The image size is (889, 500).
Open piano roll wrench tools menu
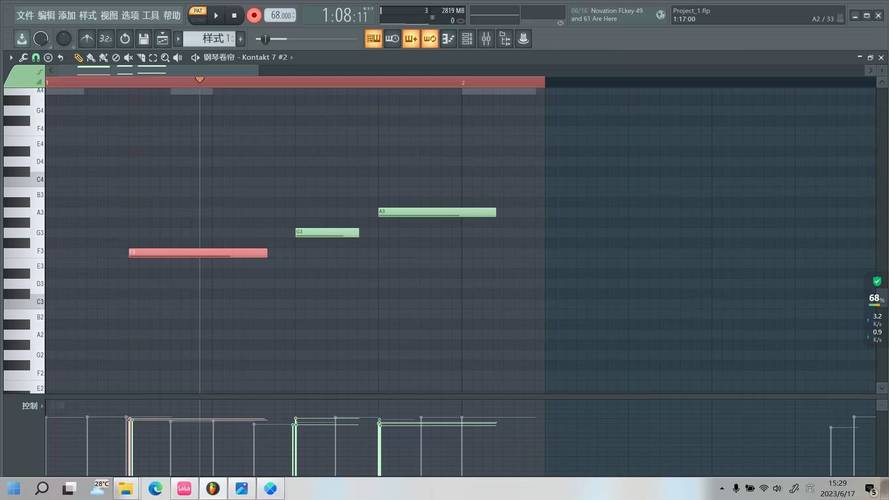click(23, 58)
